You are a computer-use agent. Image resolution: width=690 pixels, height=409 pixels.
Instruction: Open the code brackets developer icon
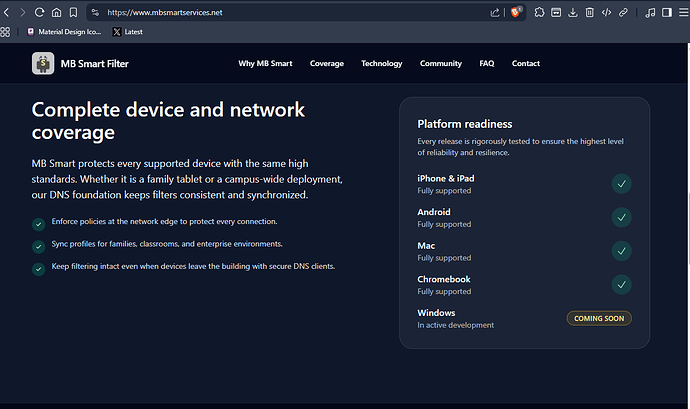click(x=606, y=12)
